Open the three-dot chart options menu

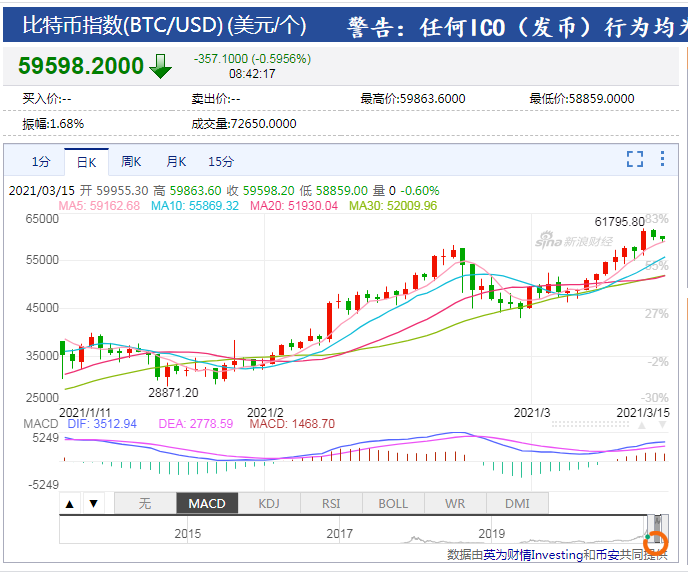[662, 159]
